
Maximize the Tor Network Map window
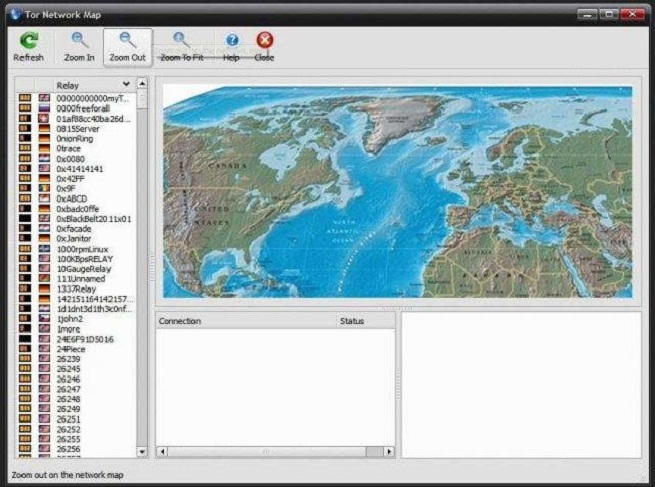(x=609, y=13)
